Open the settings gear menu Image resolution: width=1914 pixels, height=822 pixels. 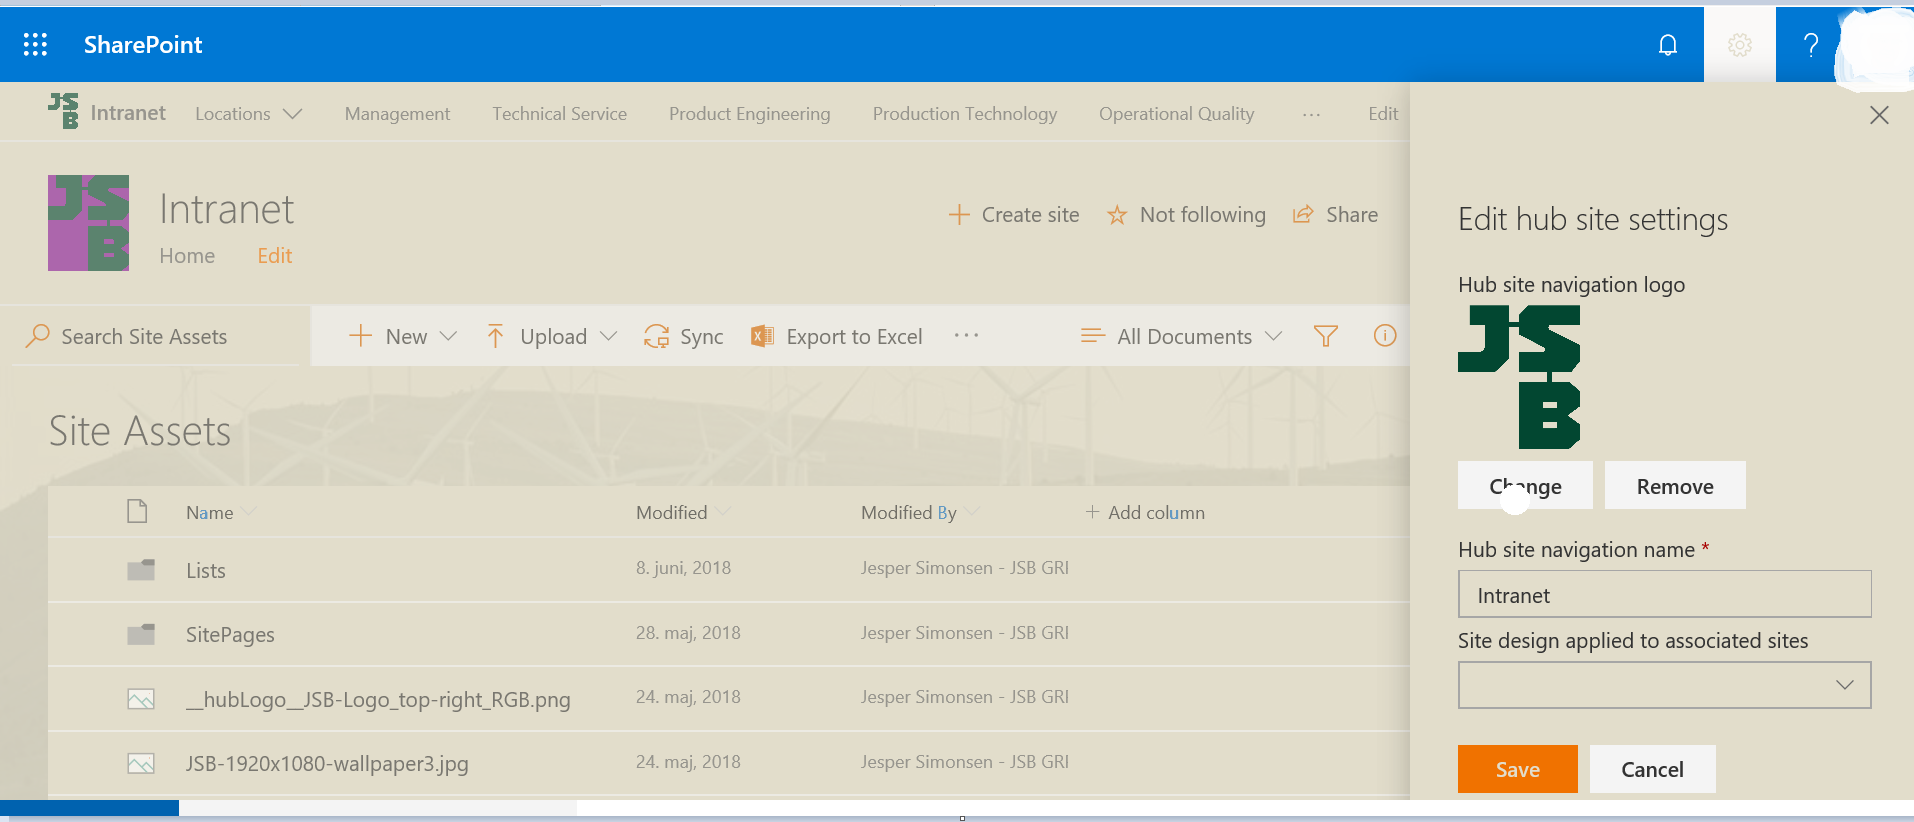tap(1740, 45)
